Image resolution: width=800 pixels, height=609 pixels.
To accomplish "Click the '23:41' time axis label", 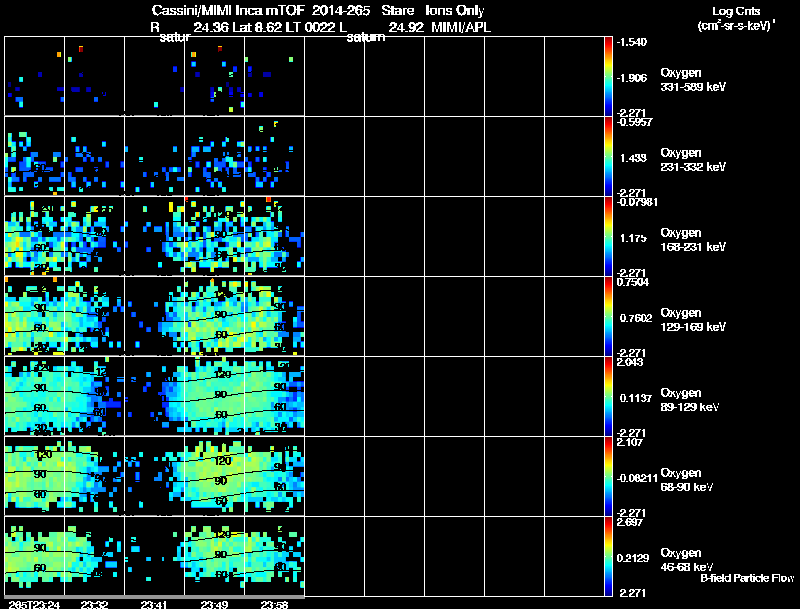I will point(154,604).
